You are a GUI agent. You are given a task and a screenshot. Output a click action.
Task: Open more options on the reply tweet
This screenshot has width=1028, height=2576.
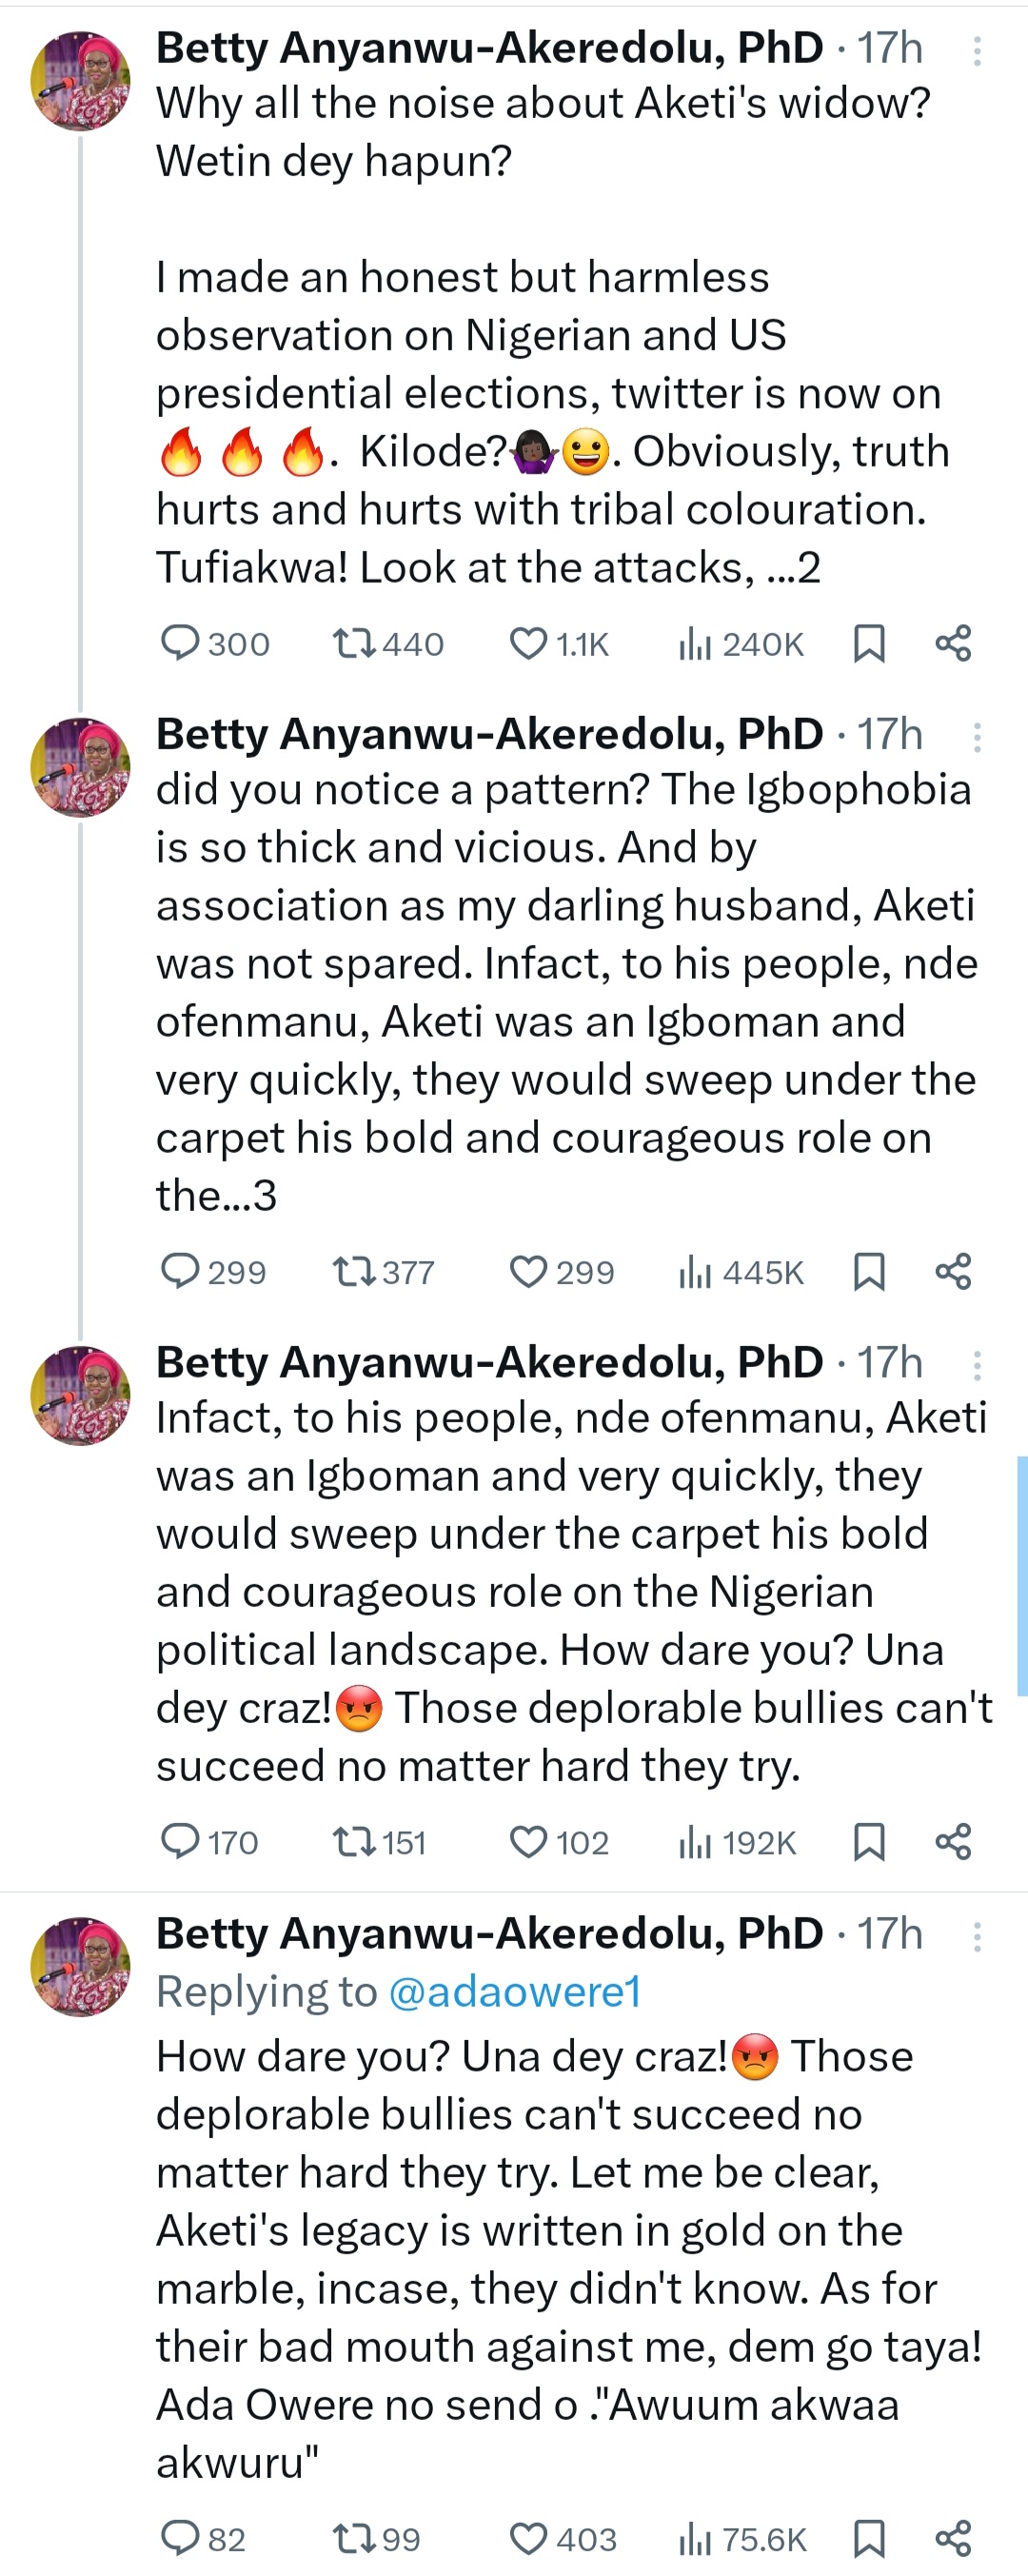(977, 1937)
